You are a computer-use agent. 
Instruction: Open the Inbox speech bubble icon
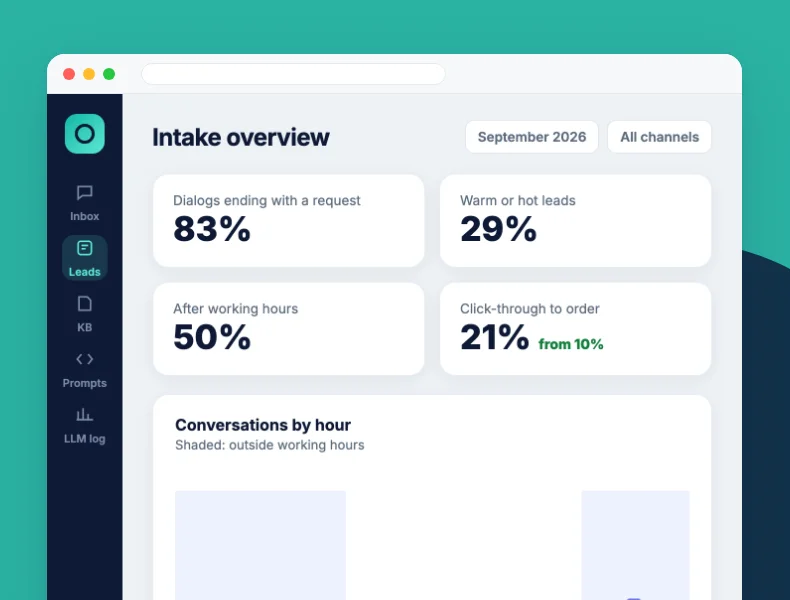[85, 192]
